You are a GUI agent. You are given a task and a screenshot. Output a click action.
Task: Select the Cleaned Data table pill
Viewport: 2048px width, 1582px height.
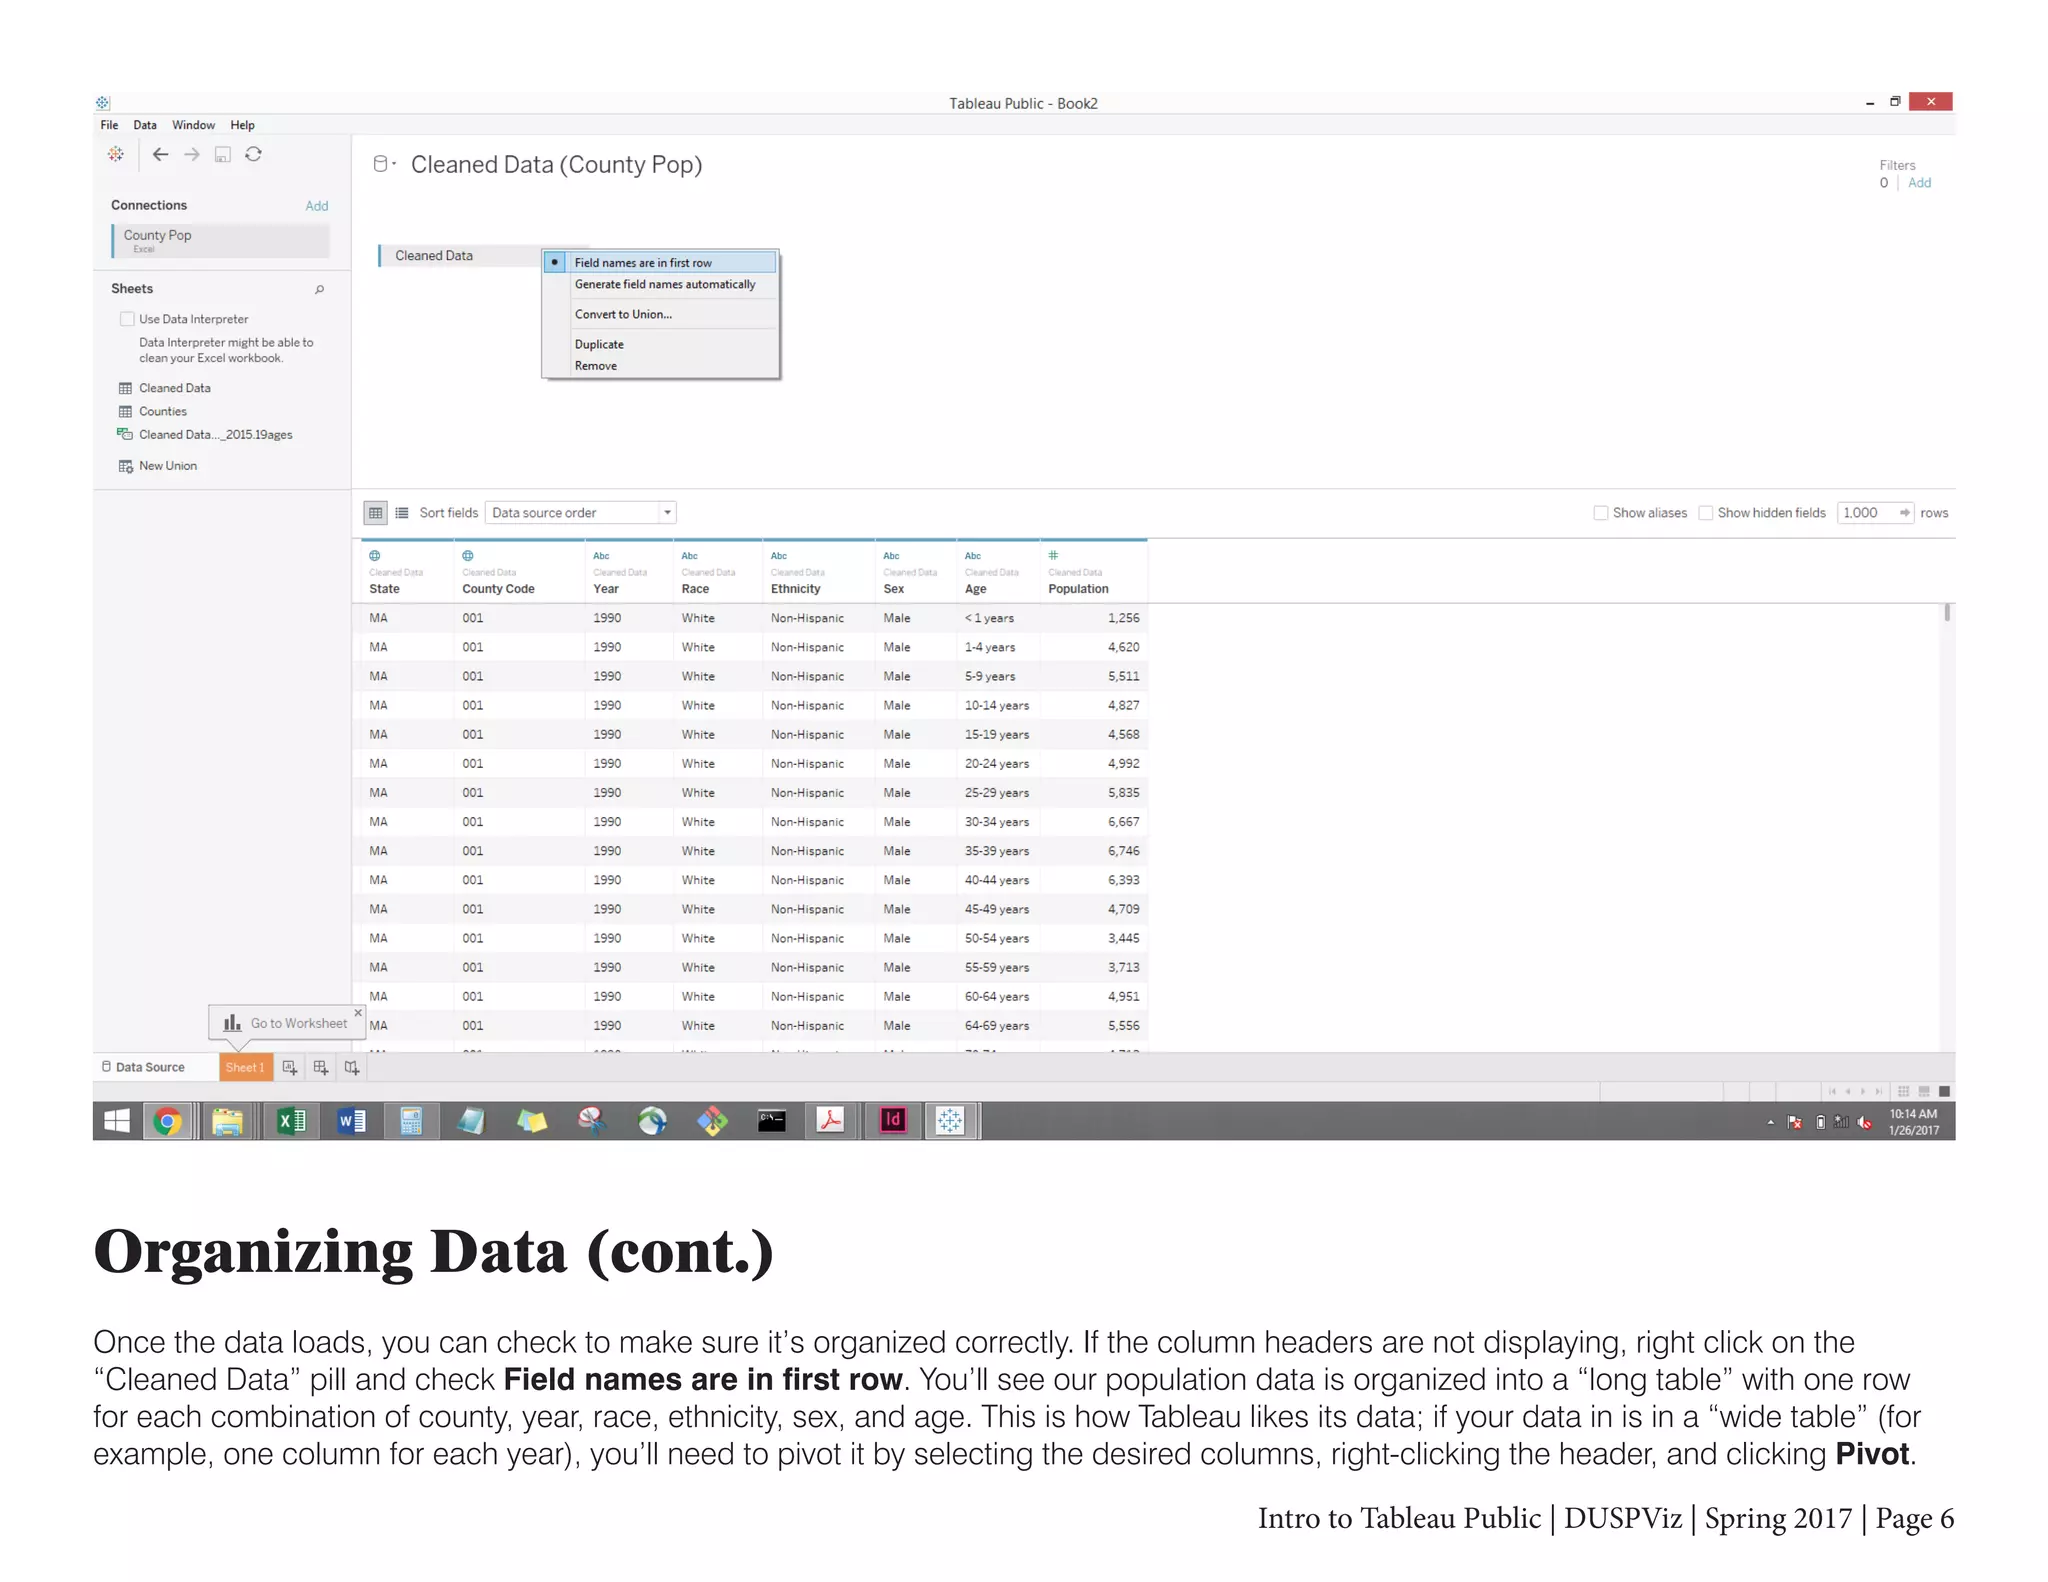pos(460,256)
